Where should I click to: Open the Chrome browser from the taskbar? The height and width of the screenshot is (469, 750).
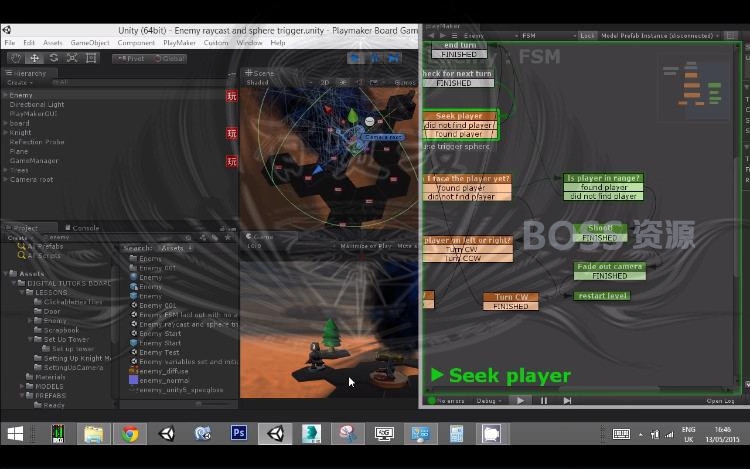pos(130,434)
